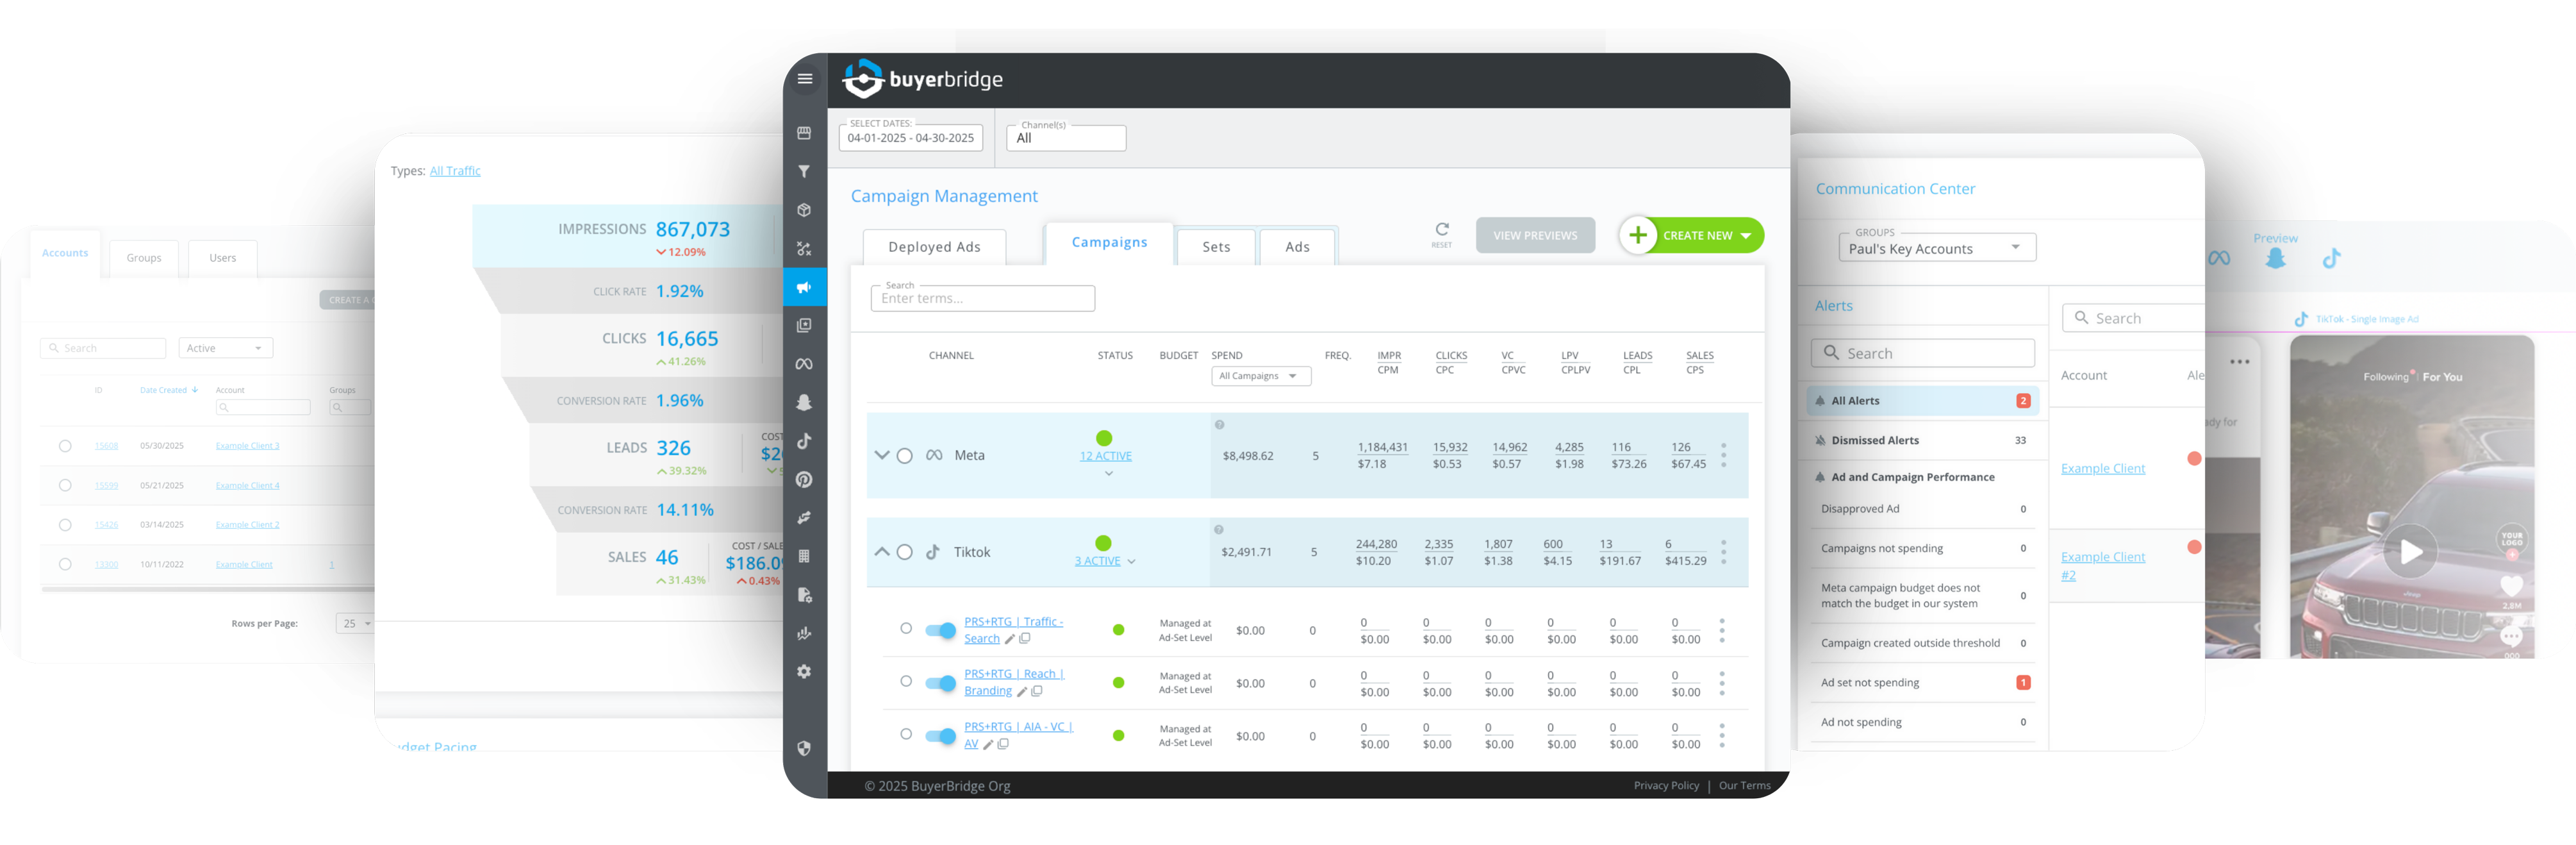The image size is (2576, 845).
Task: Select radio for account 15608 in Accounts window
Action: point(65,446)
